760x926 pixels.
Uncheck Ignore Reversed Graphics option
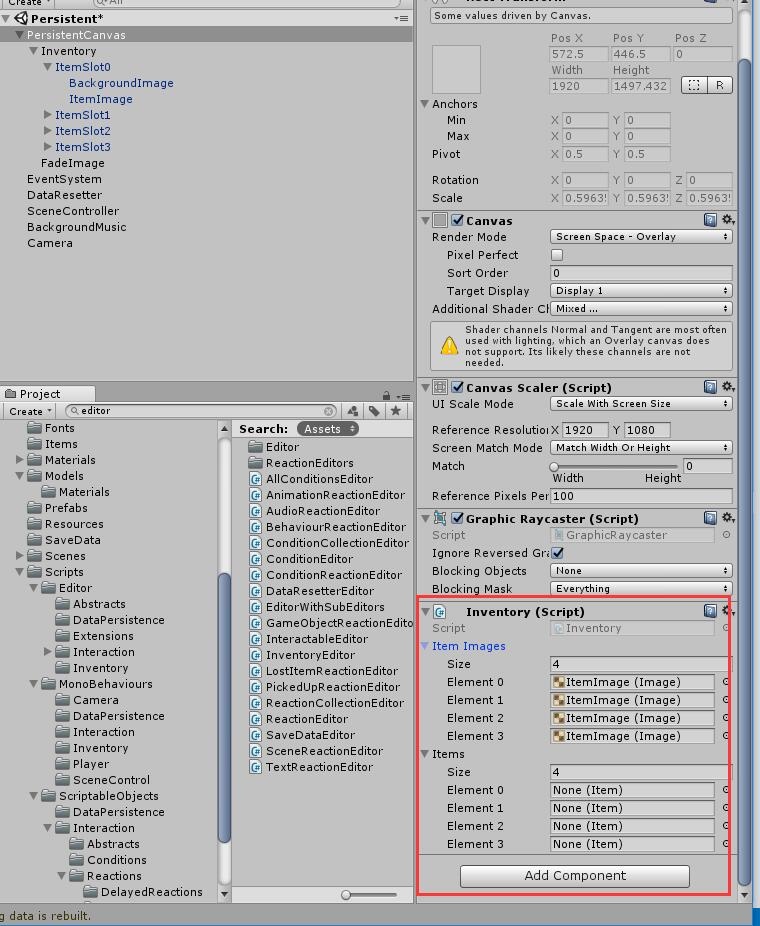click(x=557, y=553)
